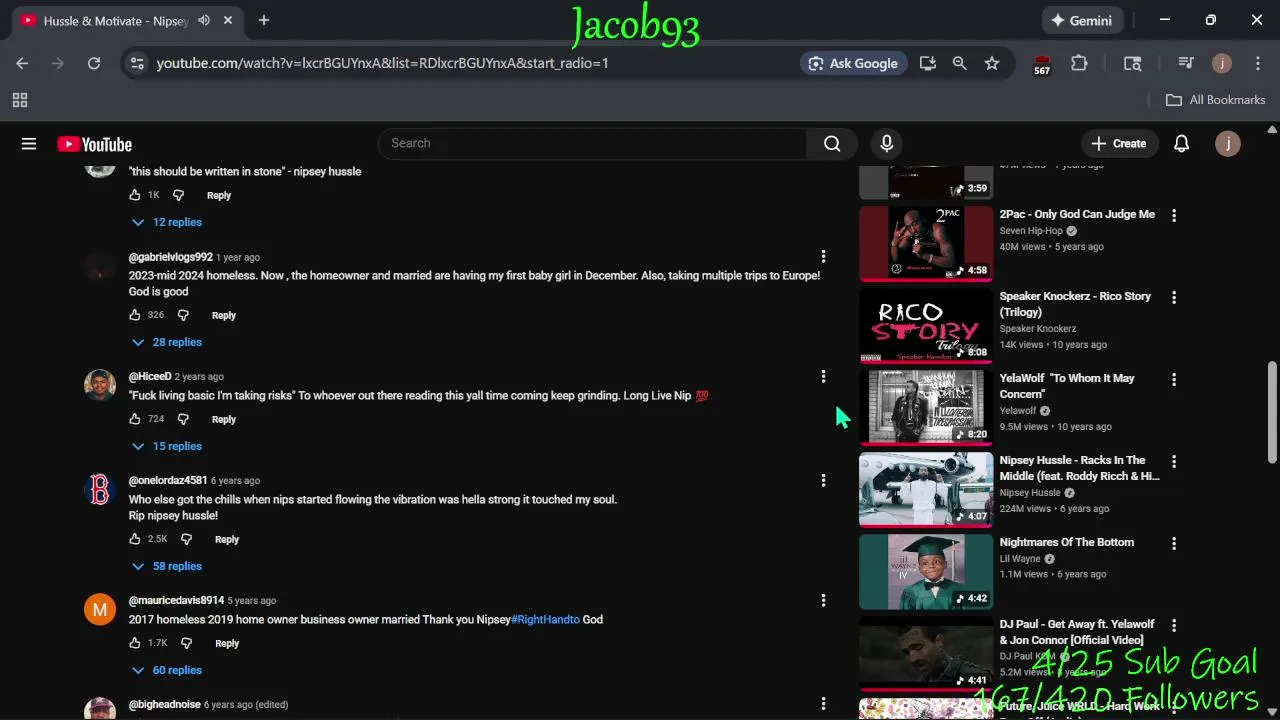Like the comment by @gabrielvlogs992
The width and height of the screenshot is (1280, 720).
pyautogui.click(x=135, y=315)
